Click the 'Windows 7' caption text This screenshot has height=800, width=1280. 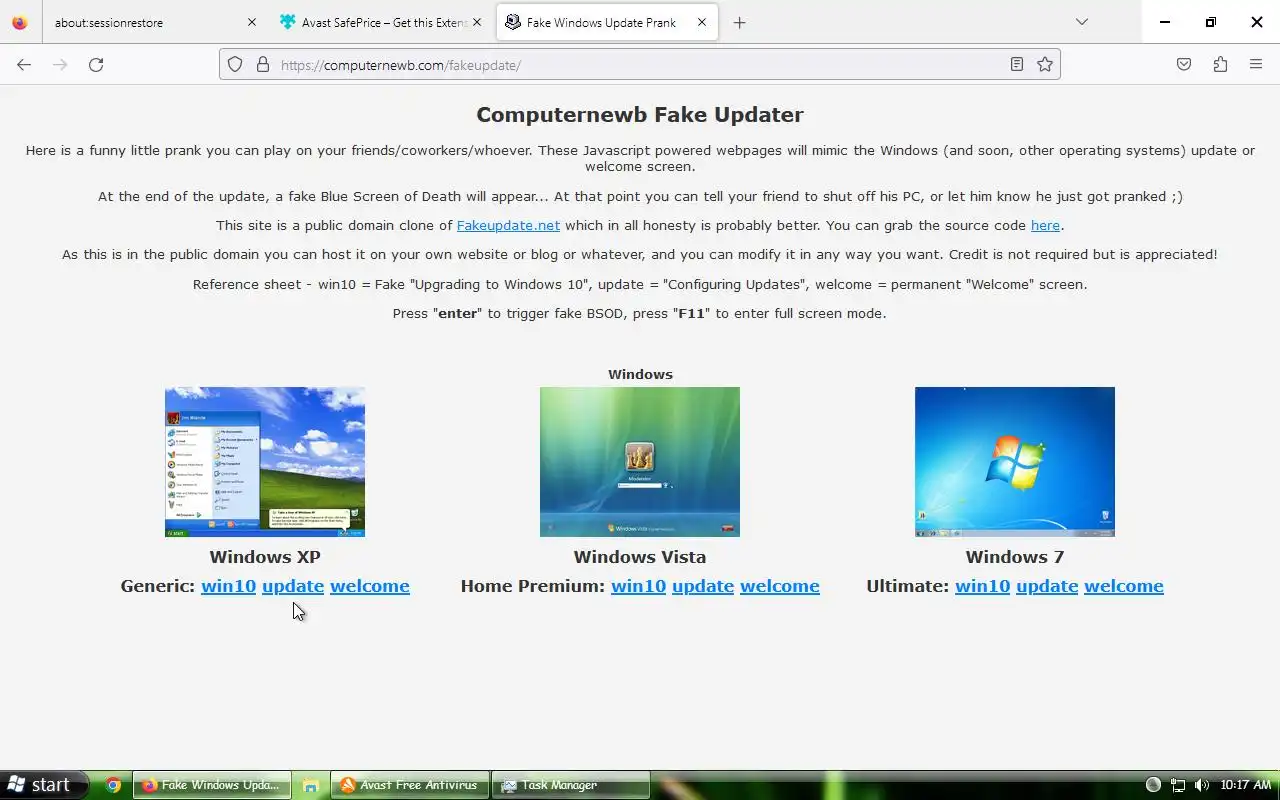click(1015, 557)
